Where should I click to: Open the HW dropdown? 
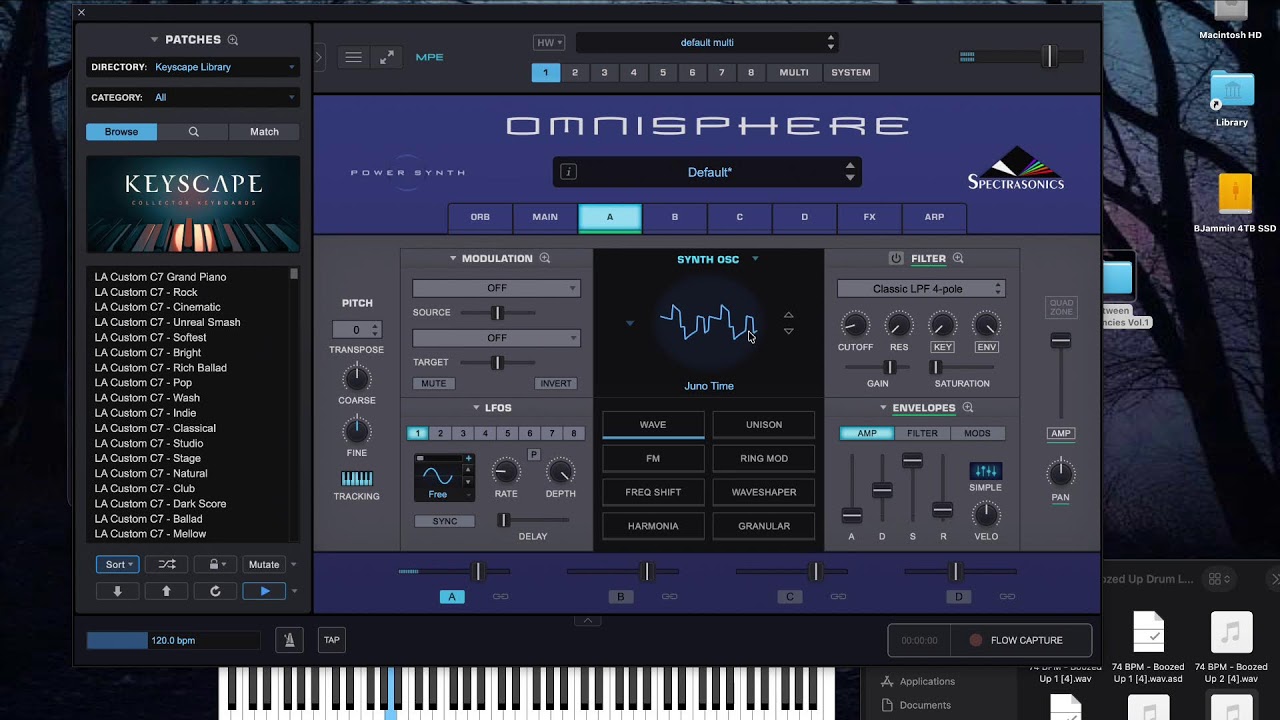[549, 43]
